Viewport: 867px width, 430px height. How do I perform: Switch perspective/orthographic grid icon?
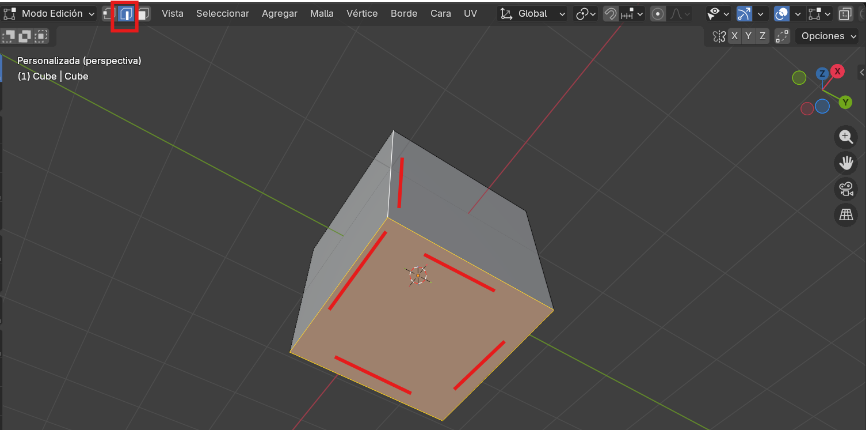[846, 215]
